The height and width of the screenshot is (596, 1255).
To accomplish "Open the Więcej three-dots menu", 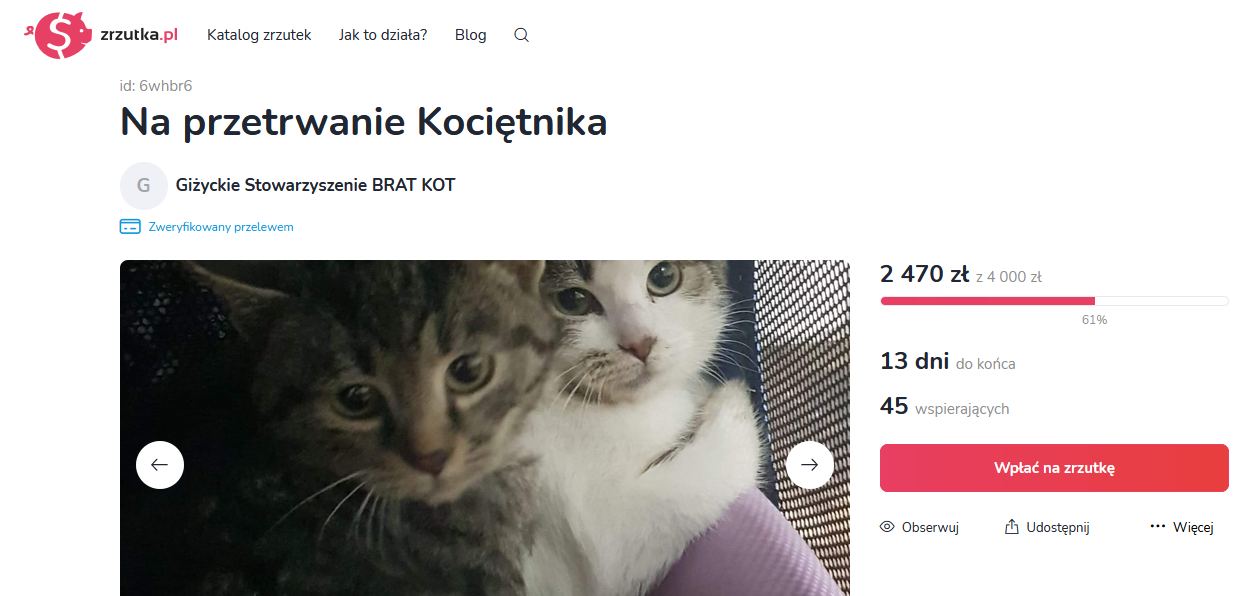I will click(x=1158, y=527).
